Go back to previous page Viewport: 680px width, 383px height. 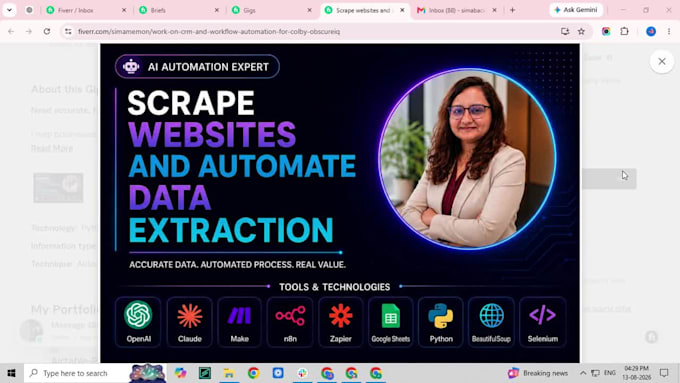[11, 31]
